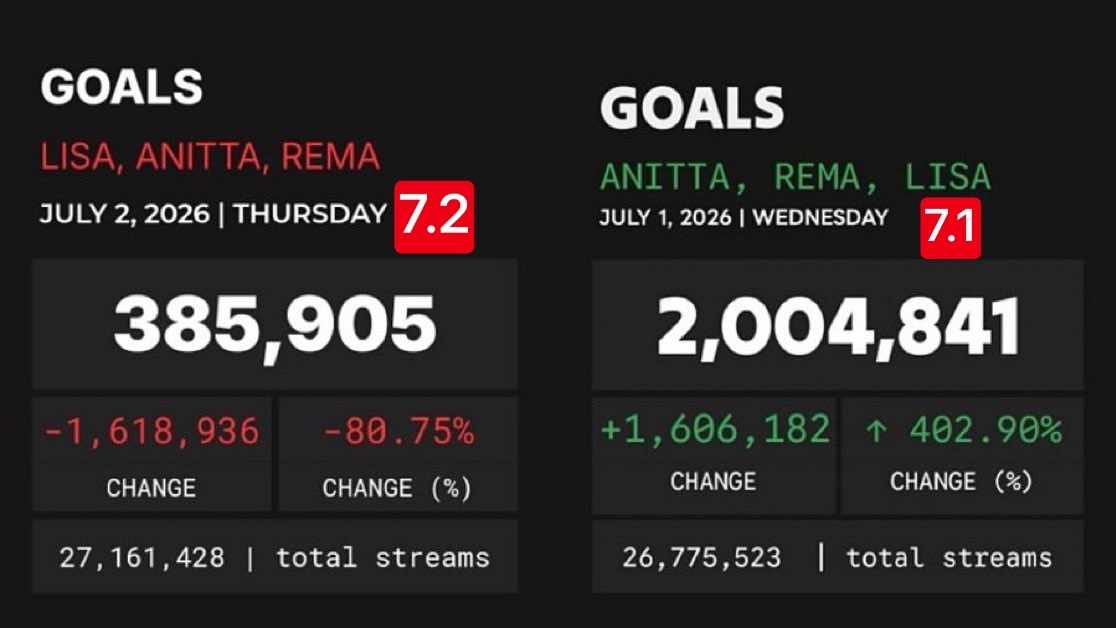Open the red LISA, ANITTA, REMA artists line
The image size is (1116, 628).
[x=210, y=157]
